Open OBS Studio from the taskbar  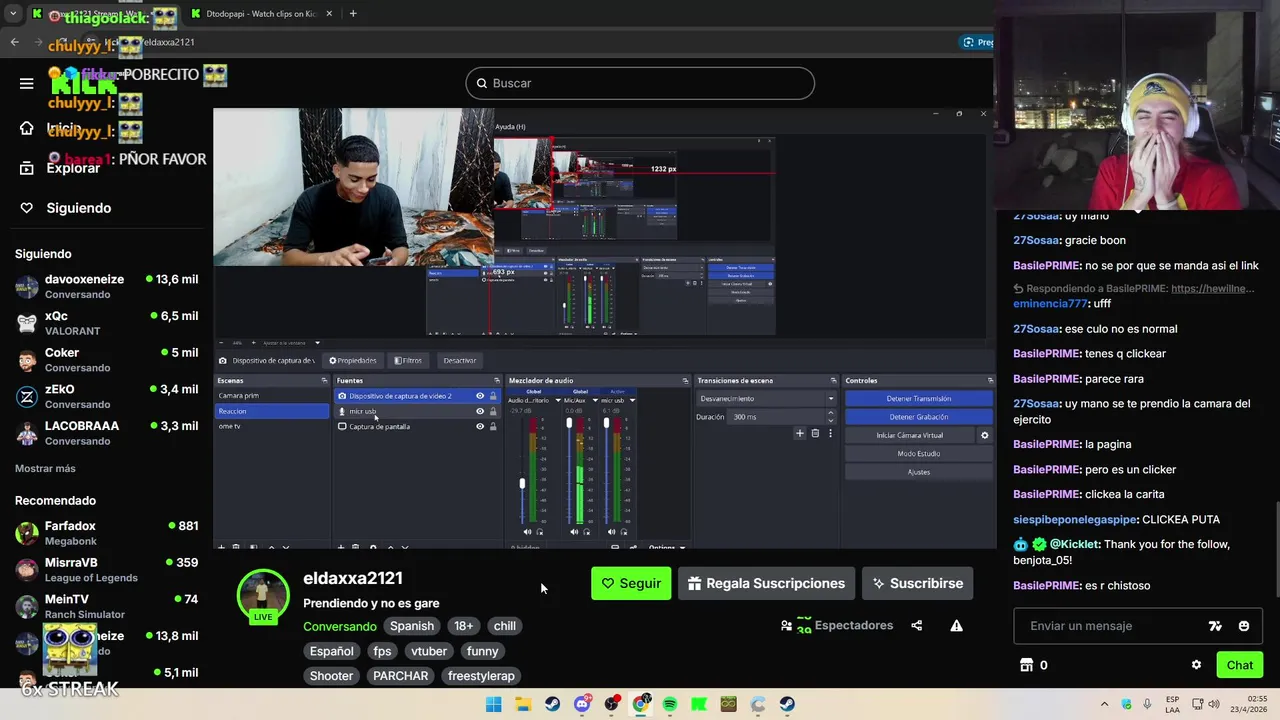click(611, 704)
